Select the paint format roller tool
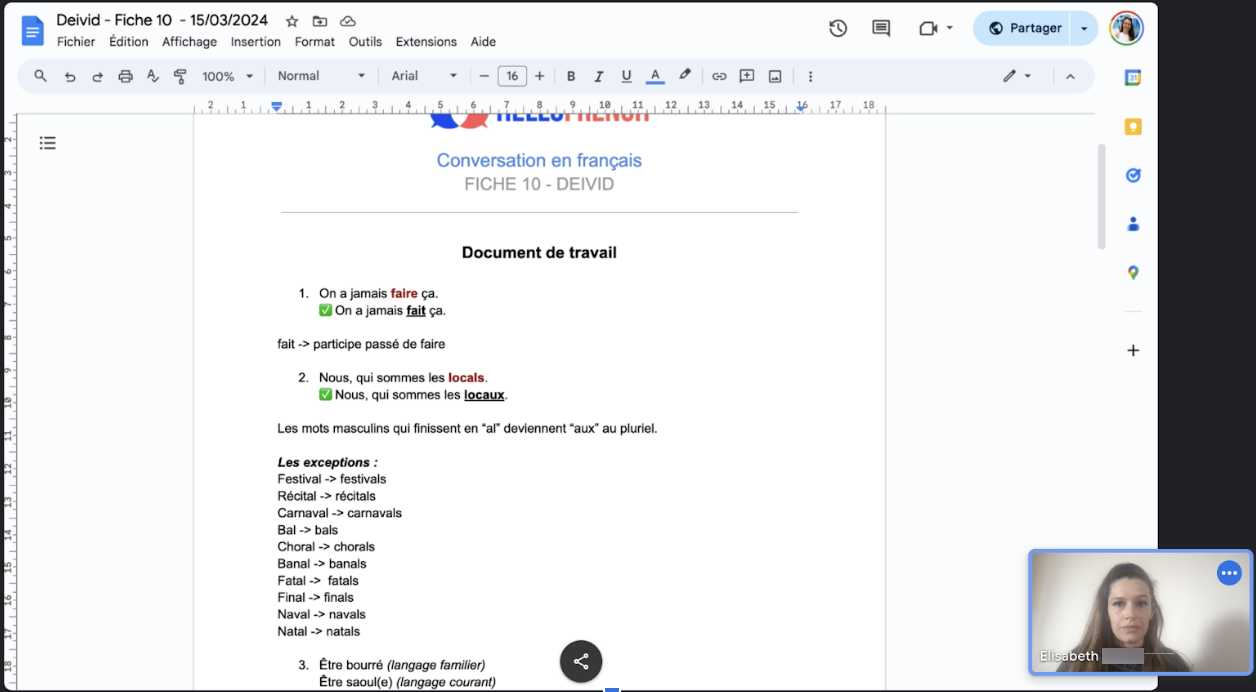The width and height of the screenshot is (1256, 692). (x=181, y=76)
